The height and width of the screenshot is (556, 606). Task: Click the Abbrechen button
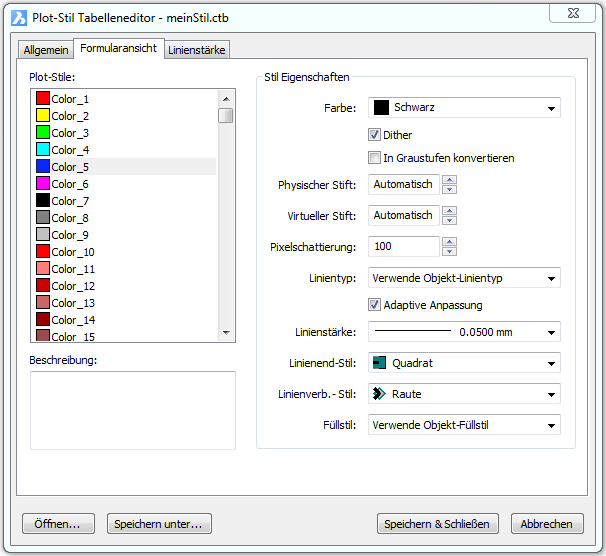tap(547, 524)
